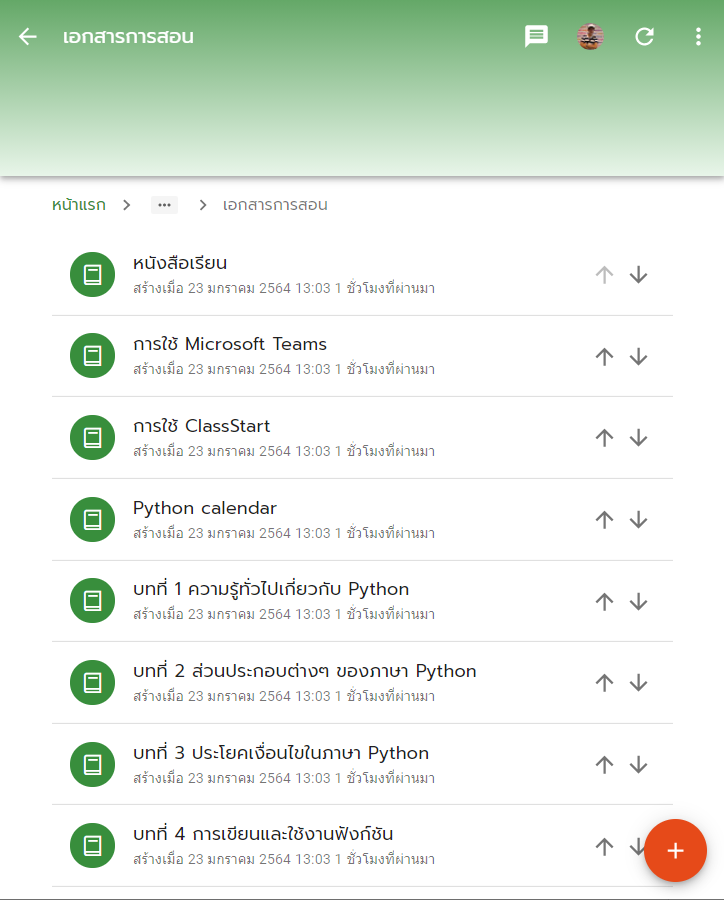
Task: Open บทที่ 3 ประโยคเงื่อนไขในภาษา Python
Action: pos(281,753)
